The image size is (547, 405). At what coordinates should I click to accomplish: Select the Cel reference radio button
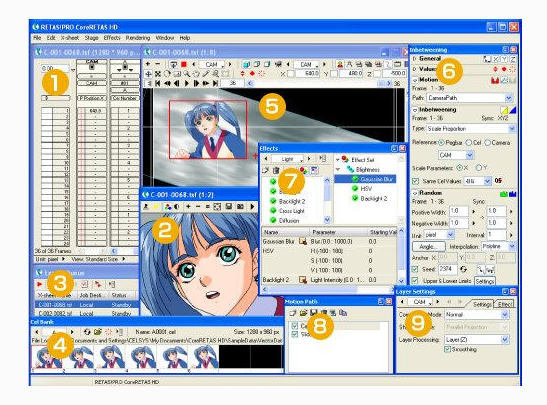(x=469, y=142)
